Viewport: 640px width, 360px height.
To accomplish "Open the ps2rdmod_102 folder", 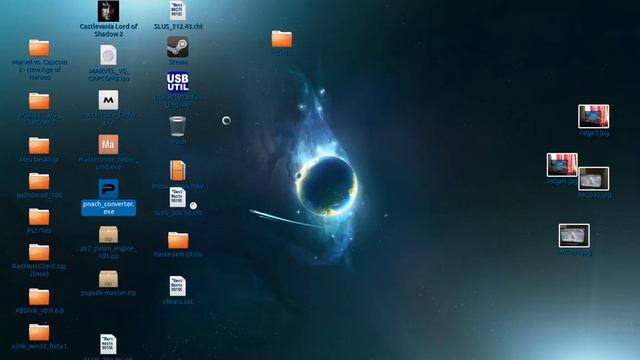I will [x=39, y=182].
